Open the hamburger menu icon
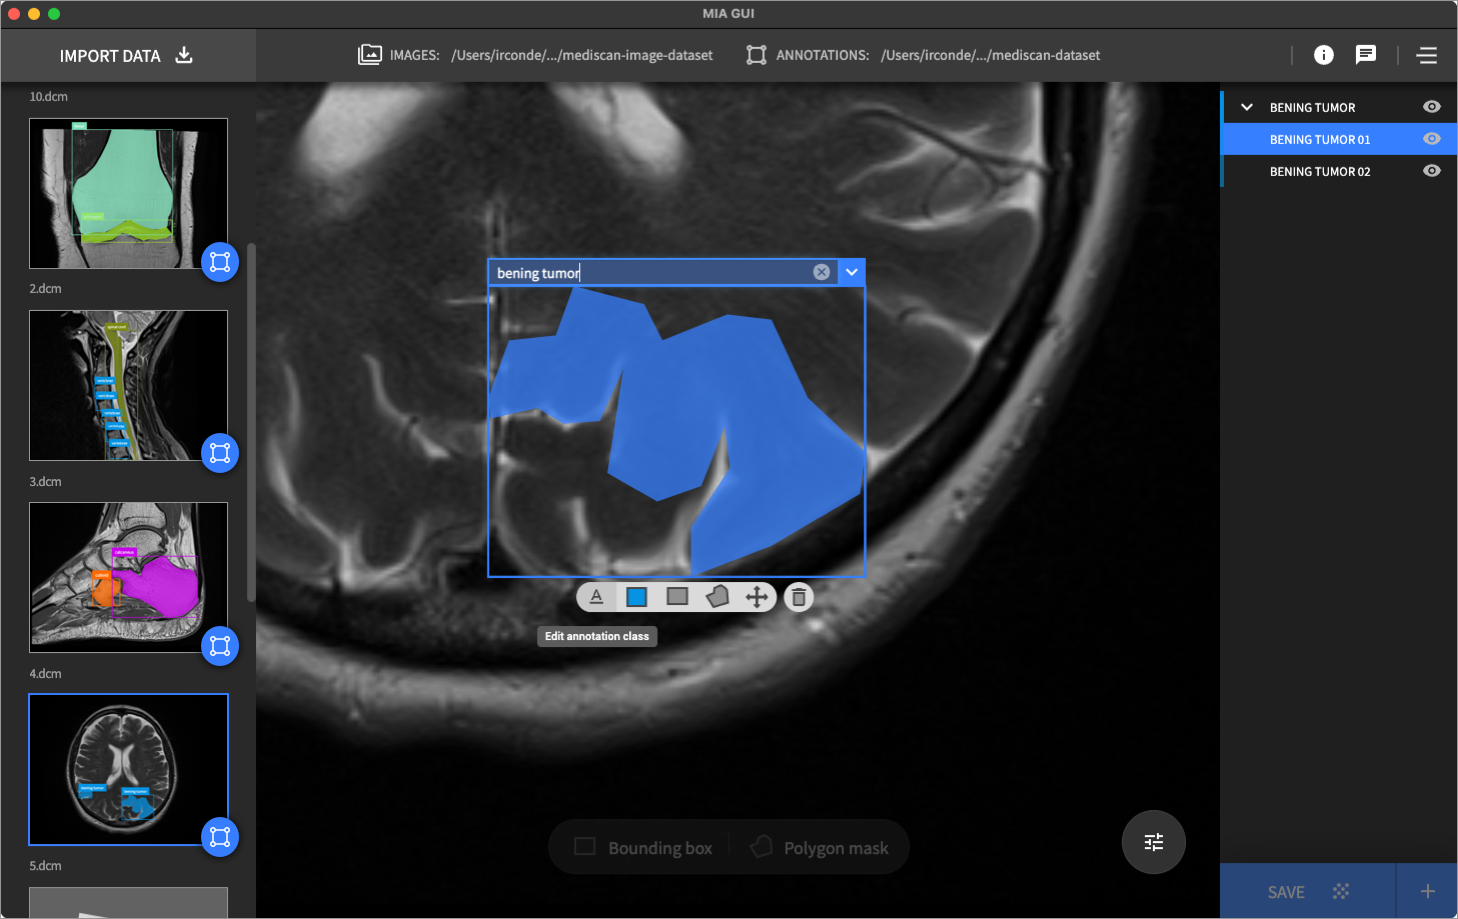The image size is (1458, 919). [x=1427, y=56]
